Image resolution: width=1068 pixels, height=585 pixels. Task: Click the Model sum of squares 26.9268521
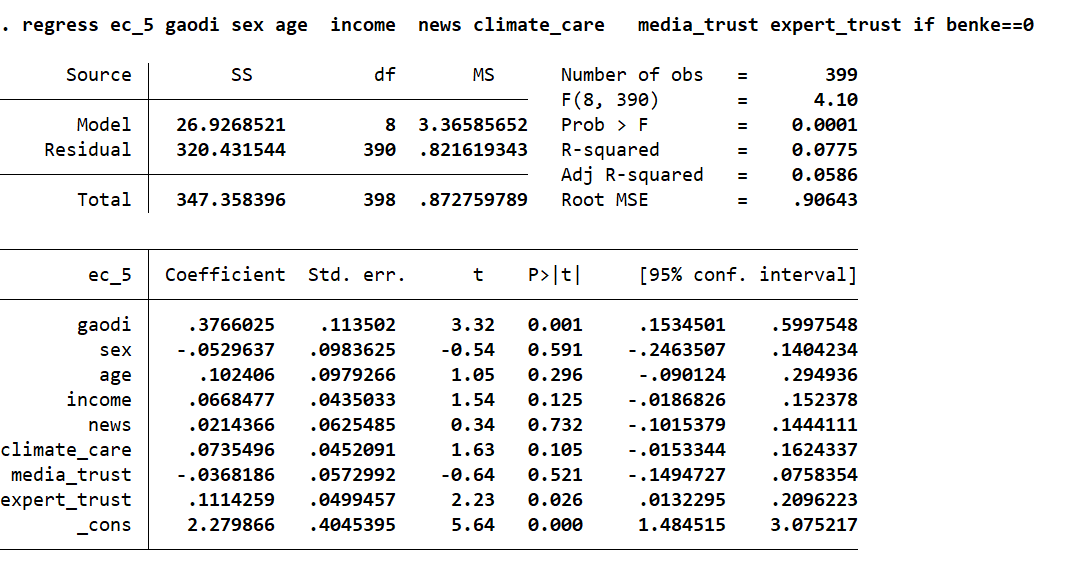(231, 125)
